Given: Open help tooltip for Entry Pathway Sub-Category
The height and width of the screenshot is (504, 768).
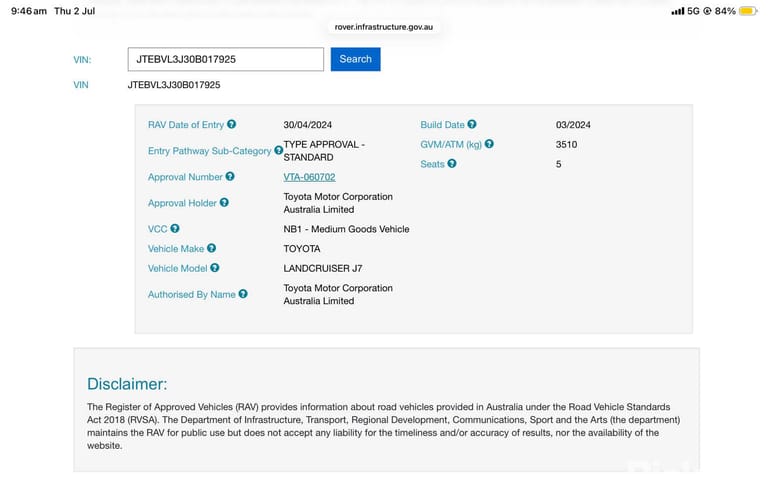Looking at the screenshot, I should click(x=278, y=150).
